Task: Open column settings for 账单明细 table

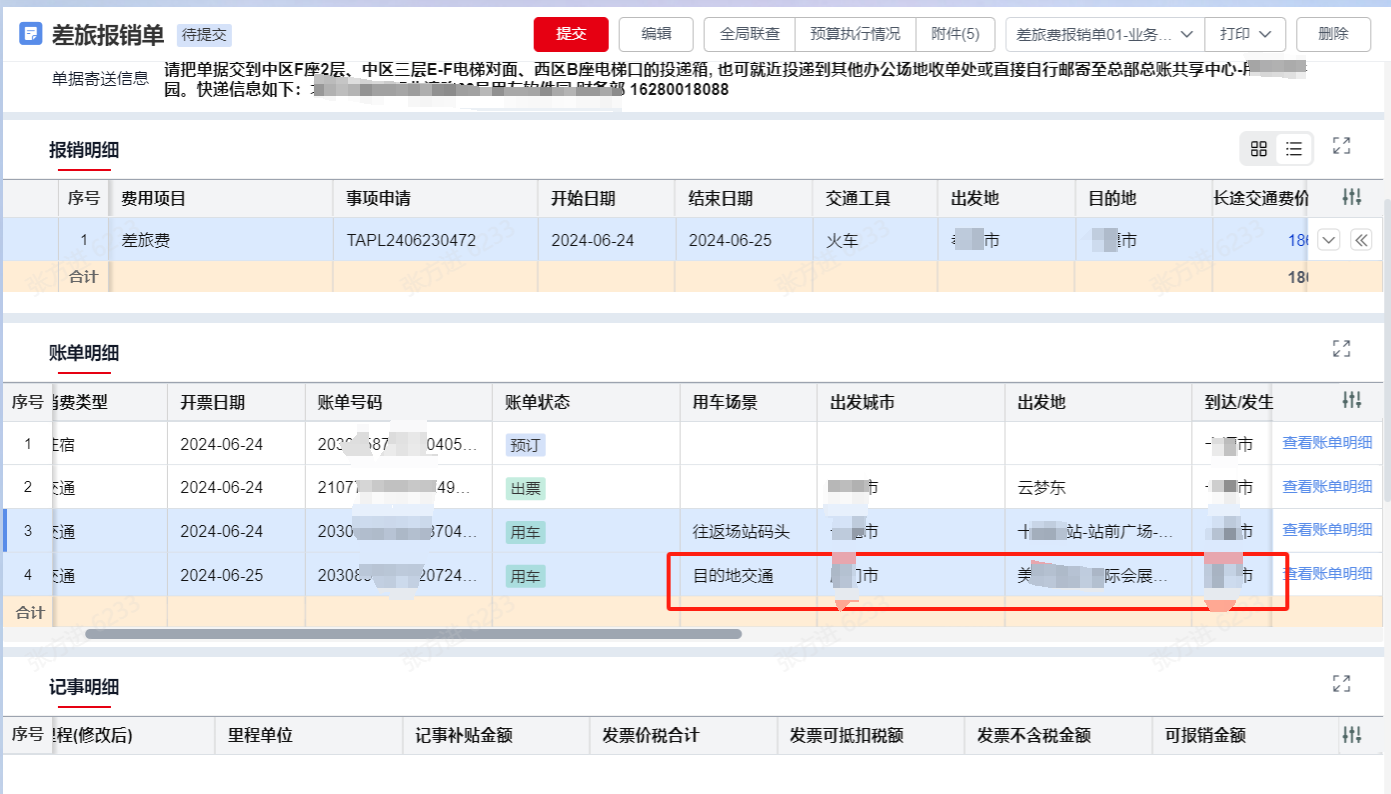Action: point(1351,401)
